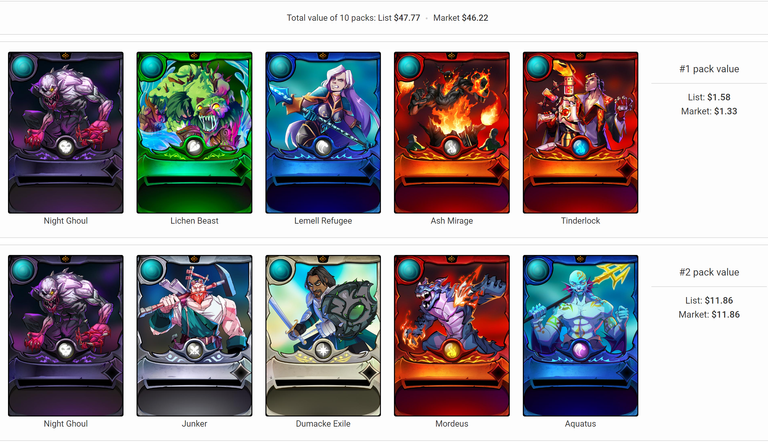Image resolution: width=768 pixels, height=442 pixels.
Task: Click the death skull icon on first Night Ghoul
Action: 66,147
